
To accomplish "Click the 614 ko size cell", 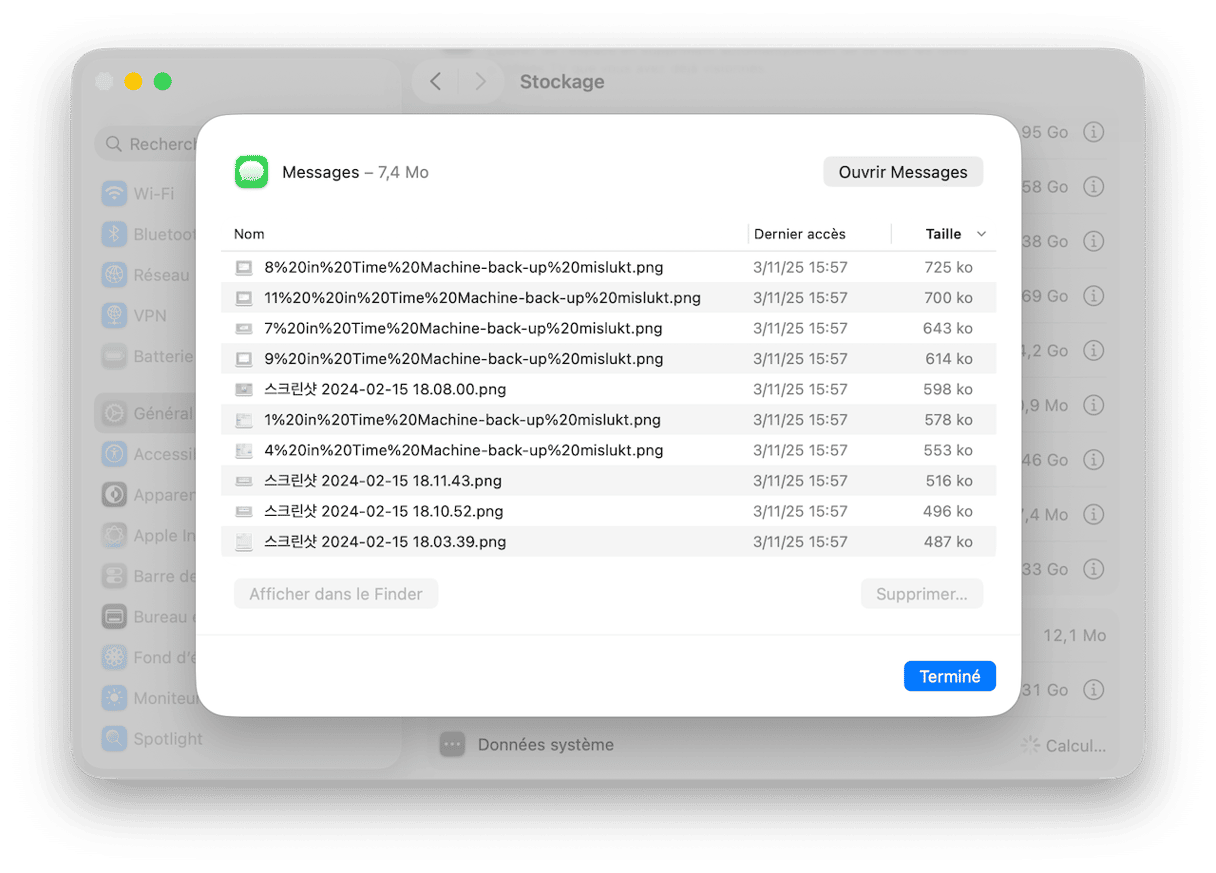I will [948, 359].
